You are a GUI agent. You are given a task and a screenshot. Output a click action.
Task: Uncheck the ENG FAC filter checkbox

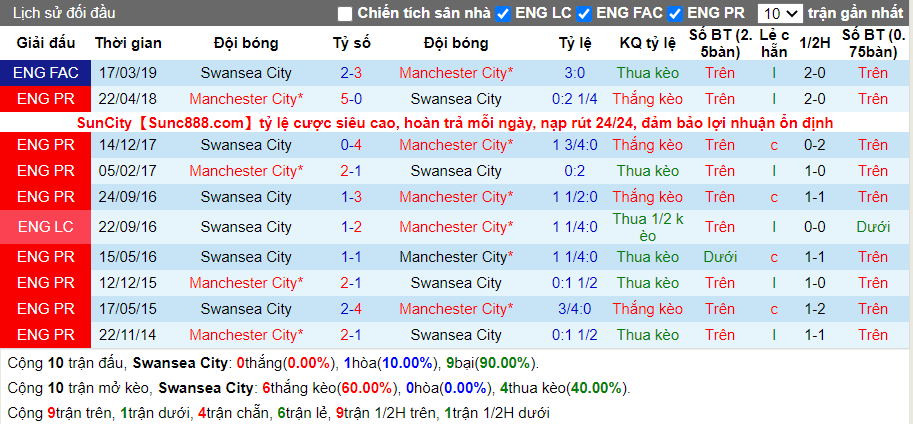coord(584,13)
